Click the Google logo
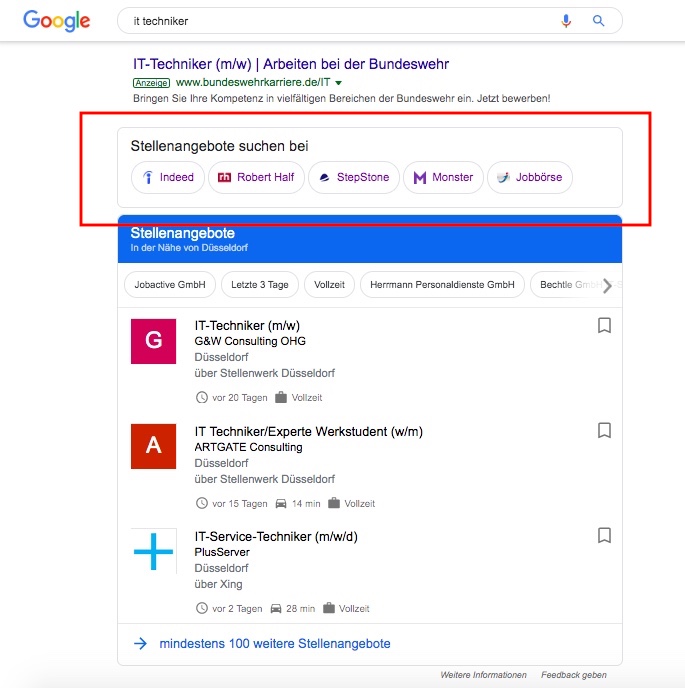 pyautogui.click(x=57, y=21)
